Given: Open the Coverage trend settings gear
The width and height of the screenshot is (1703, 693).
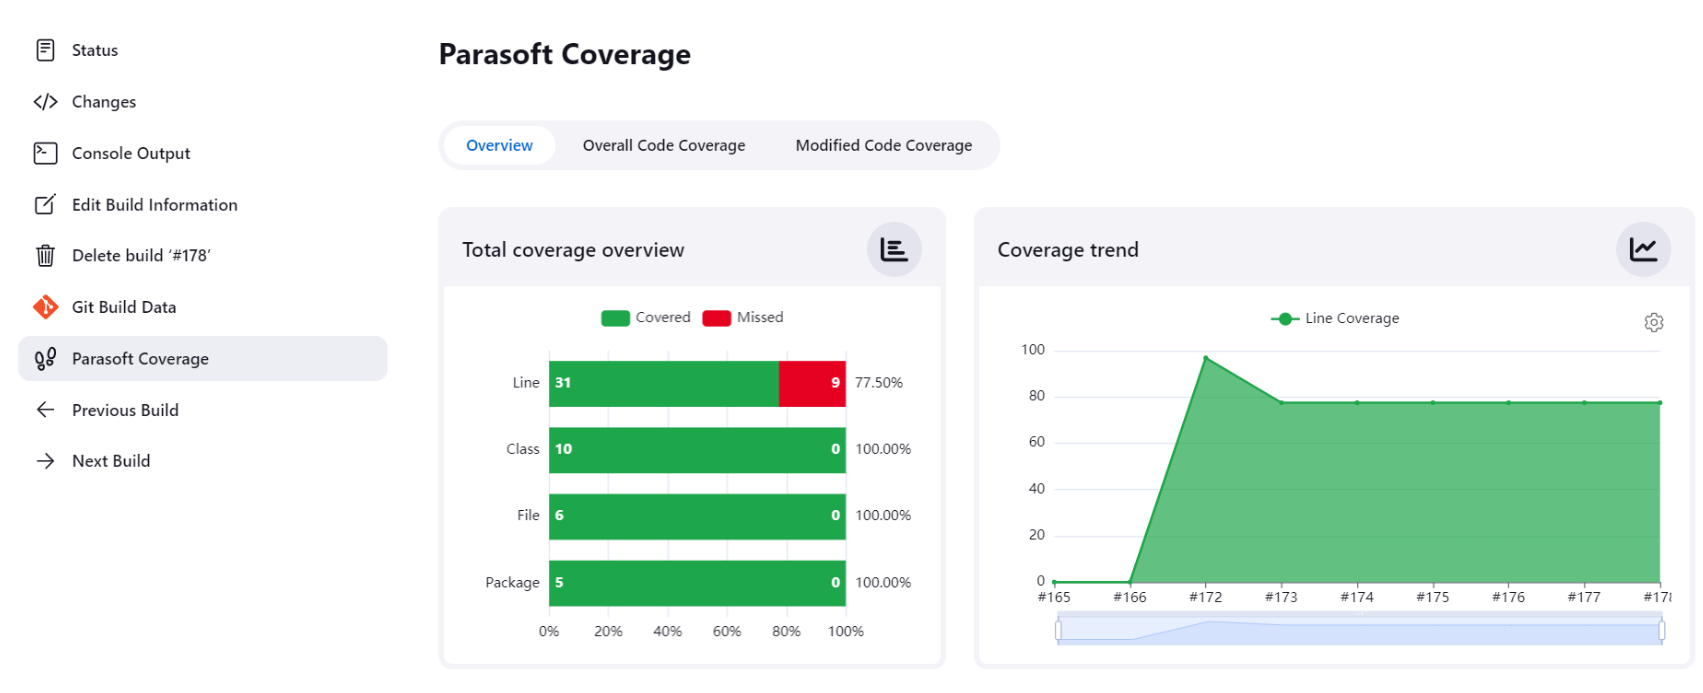Looking at the screenshot, I should tap(1654, 322).
